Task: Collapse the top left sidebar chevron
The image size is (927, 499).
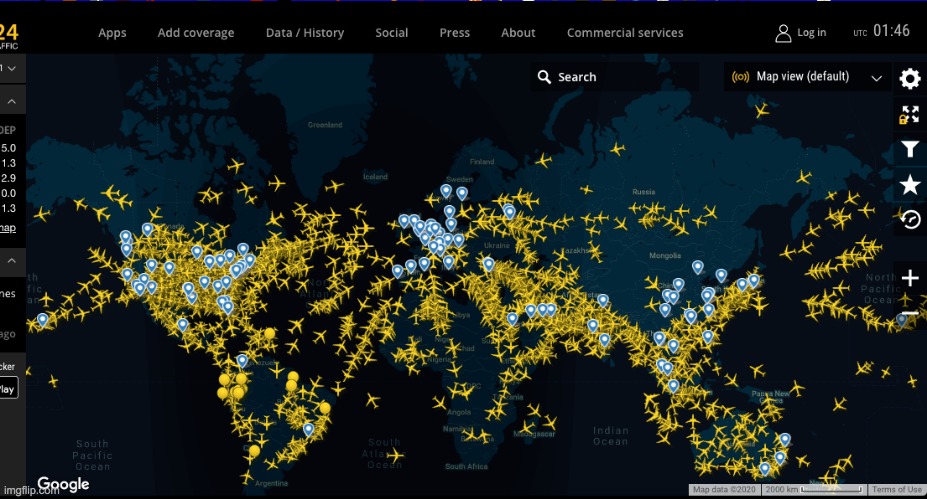Action: tap(12, 68)
